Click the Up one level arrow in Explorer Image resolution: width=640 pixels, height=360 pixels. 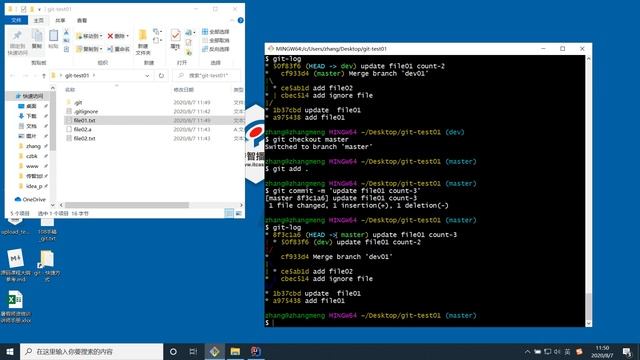[44, 76]
